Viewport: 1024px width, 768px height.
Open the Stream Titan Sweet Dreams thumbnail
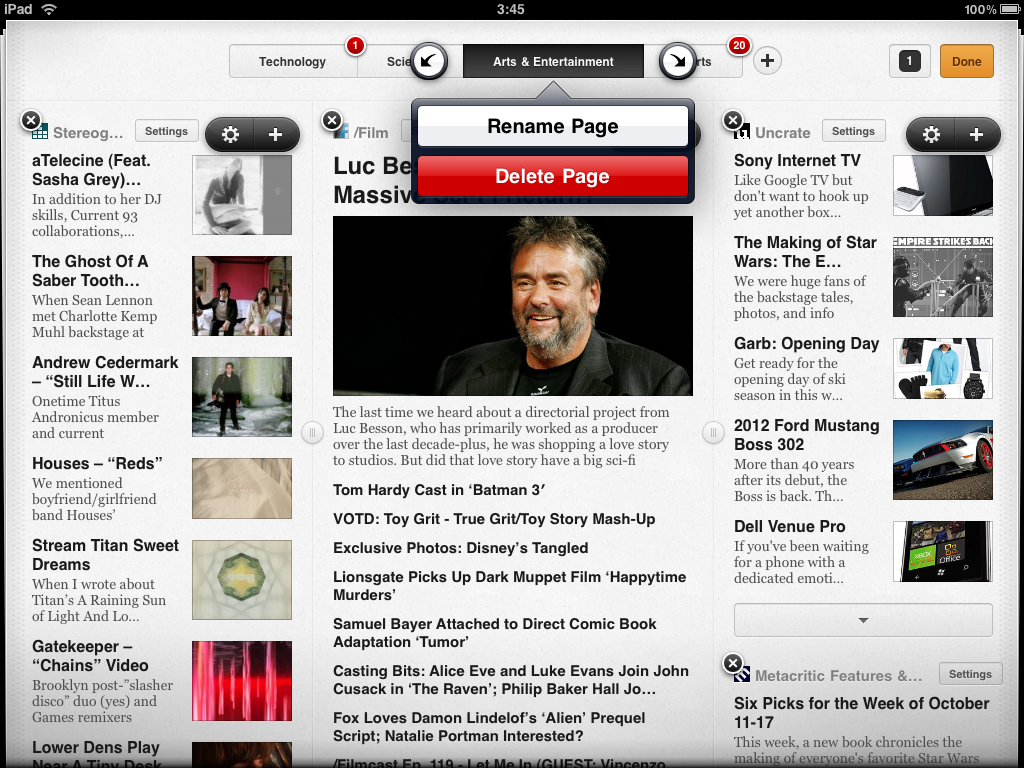(242, 580)
